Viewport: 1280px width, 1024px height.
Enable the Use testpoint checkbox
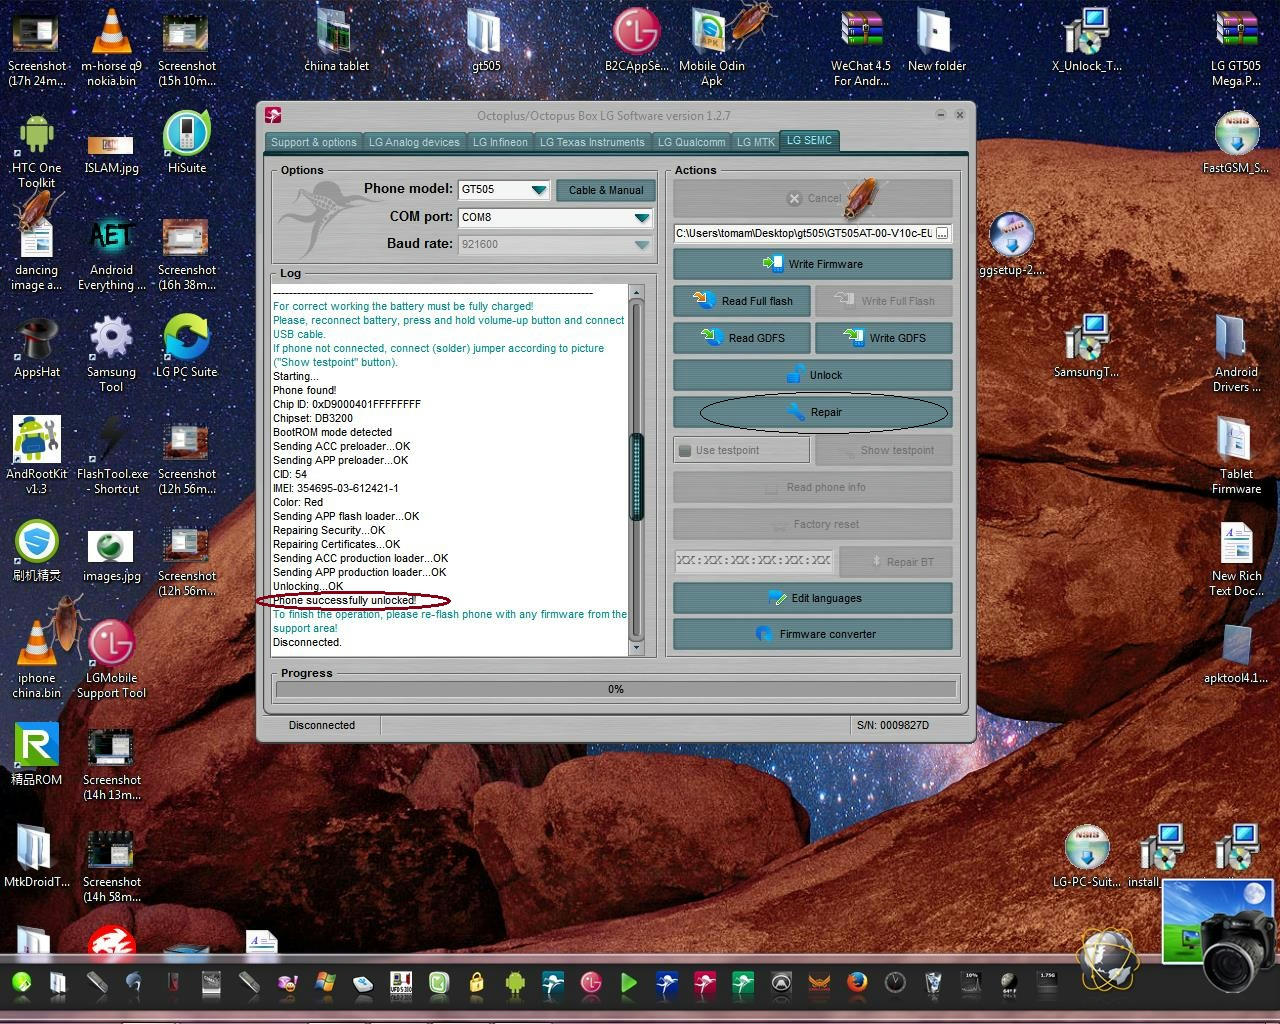685,450
